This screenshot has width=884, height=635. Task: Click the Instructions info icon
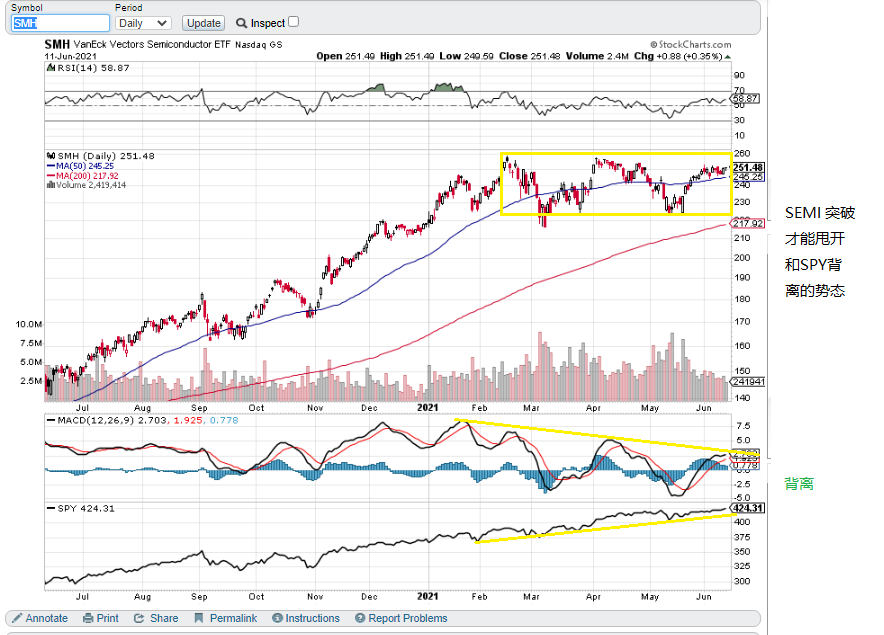coord(277,618)
